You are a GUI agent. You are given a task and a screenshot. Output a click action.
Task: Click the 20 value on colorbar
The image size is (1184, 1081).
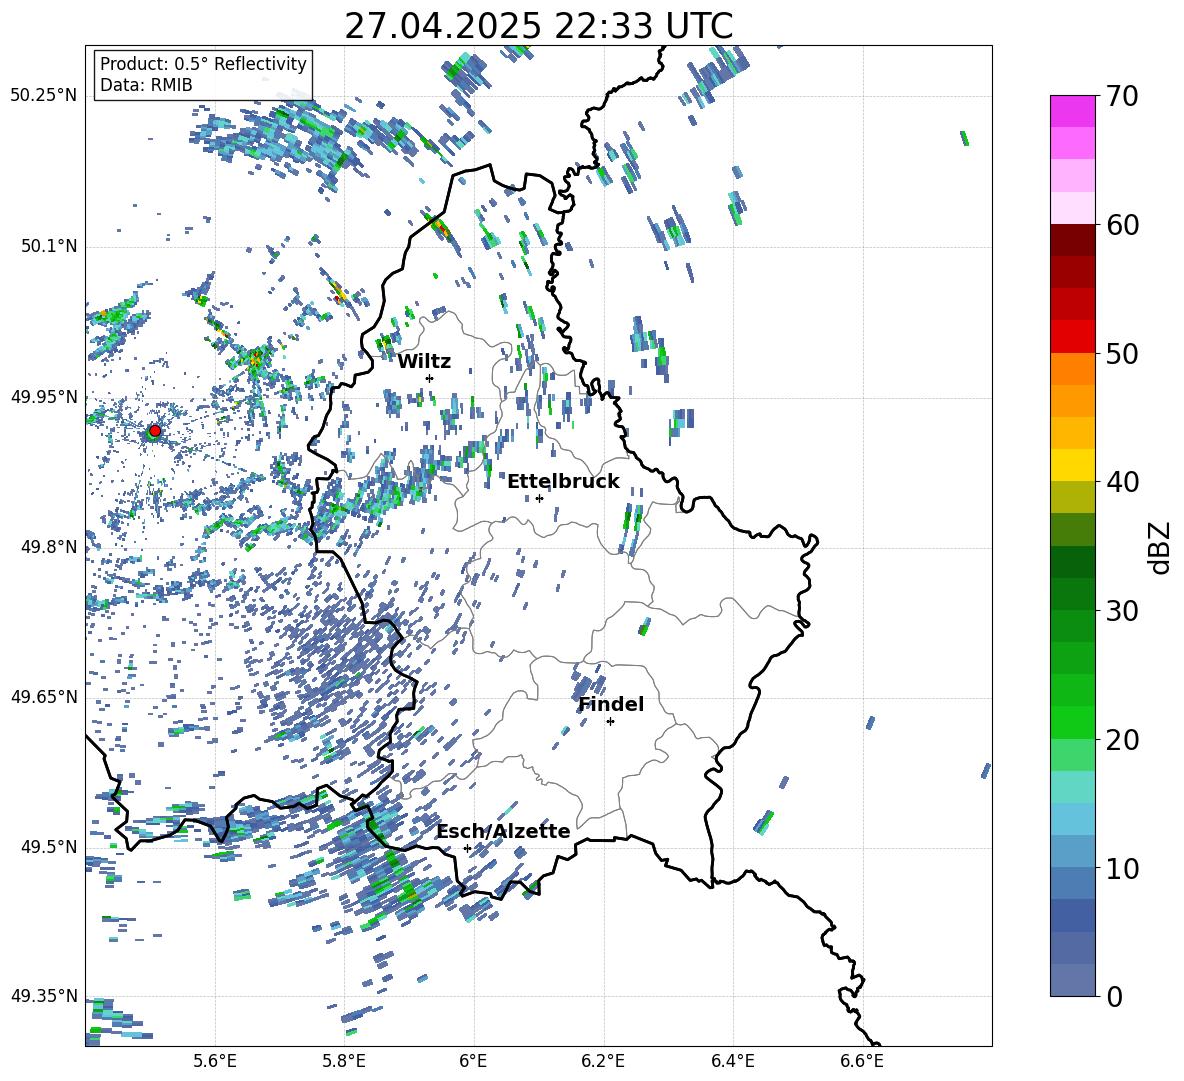click(1122, 740)
